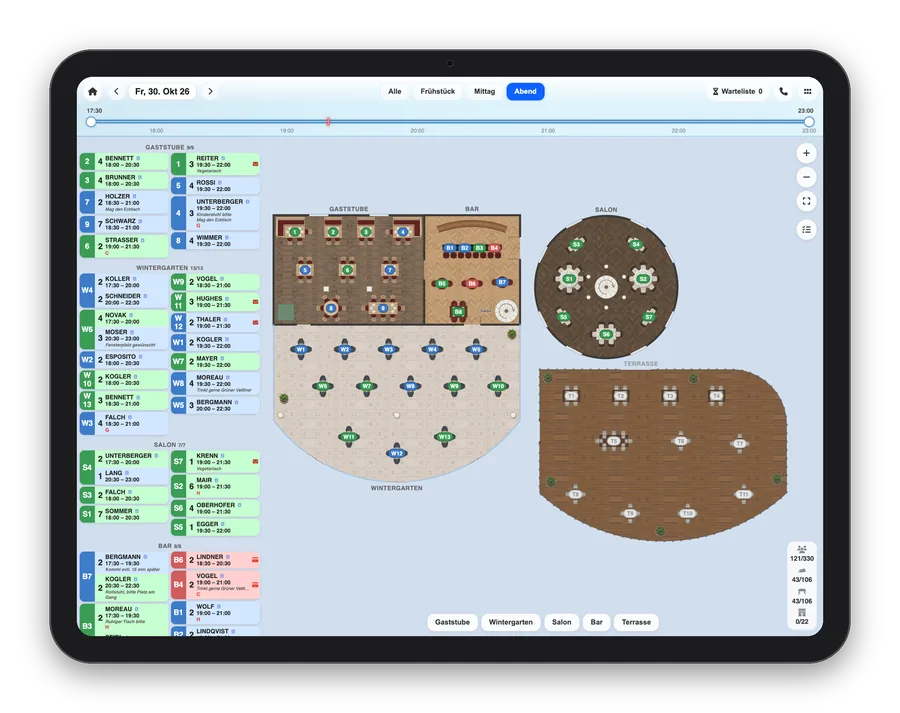Switch to the Mittag tab
This screenshot has height=713, width=900.
(484, 91)
